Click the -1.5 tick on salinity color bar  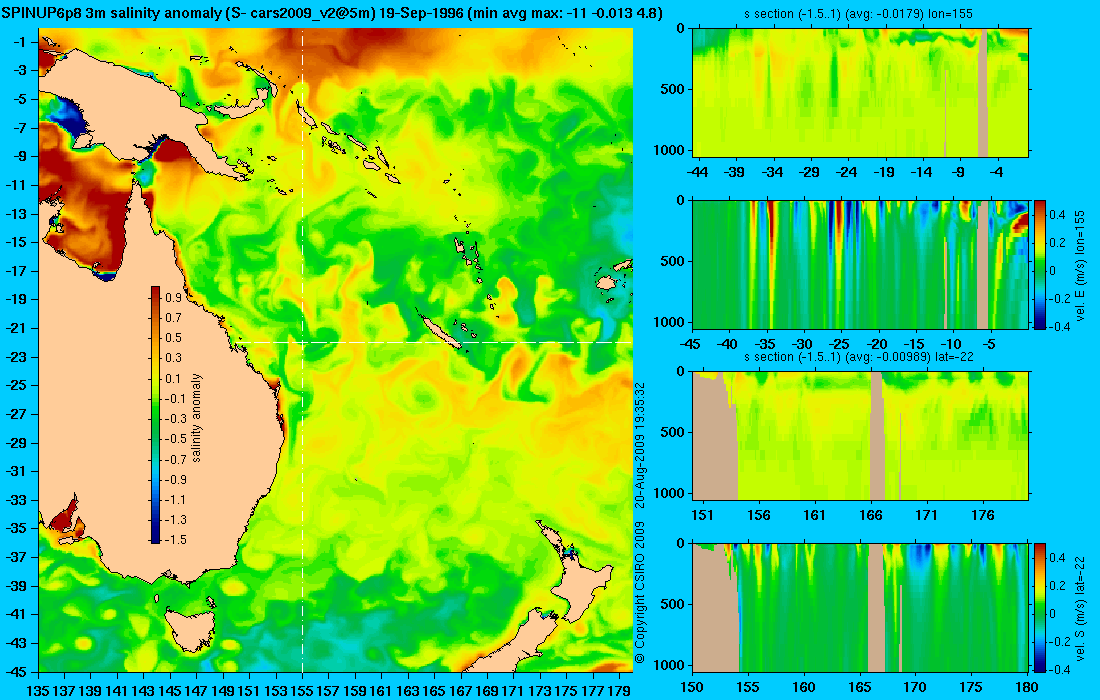(x=175, y=539)
